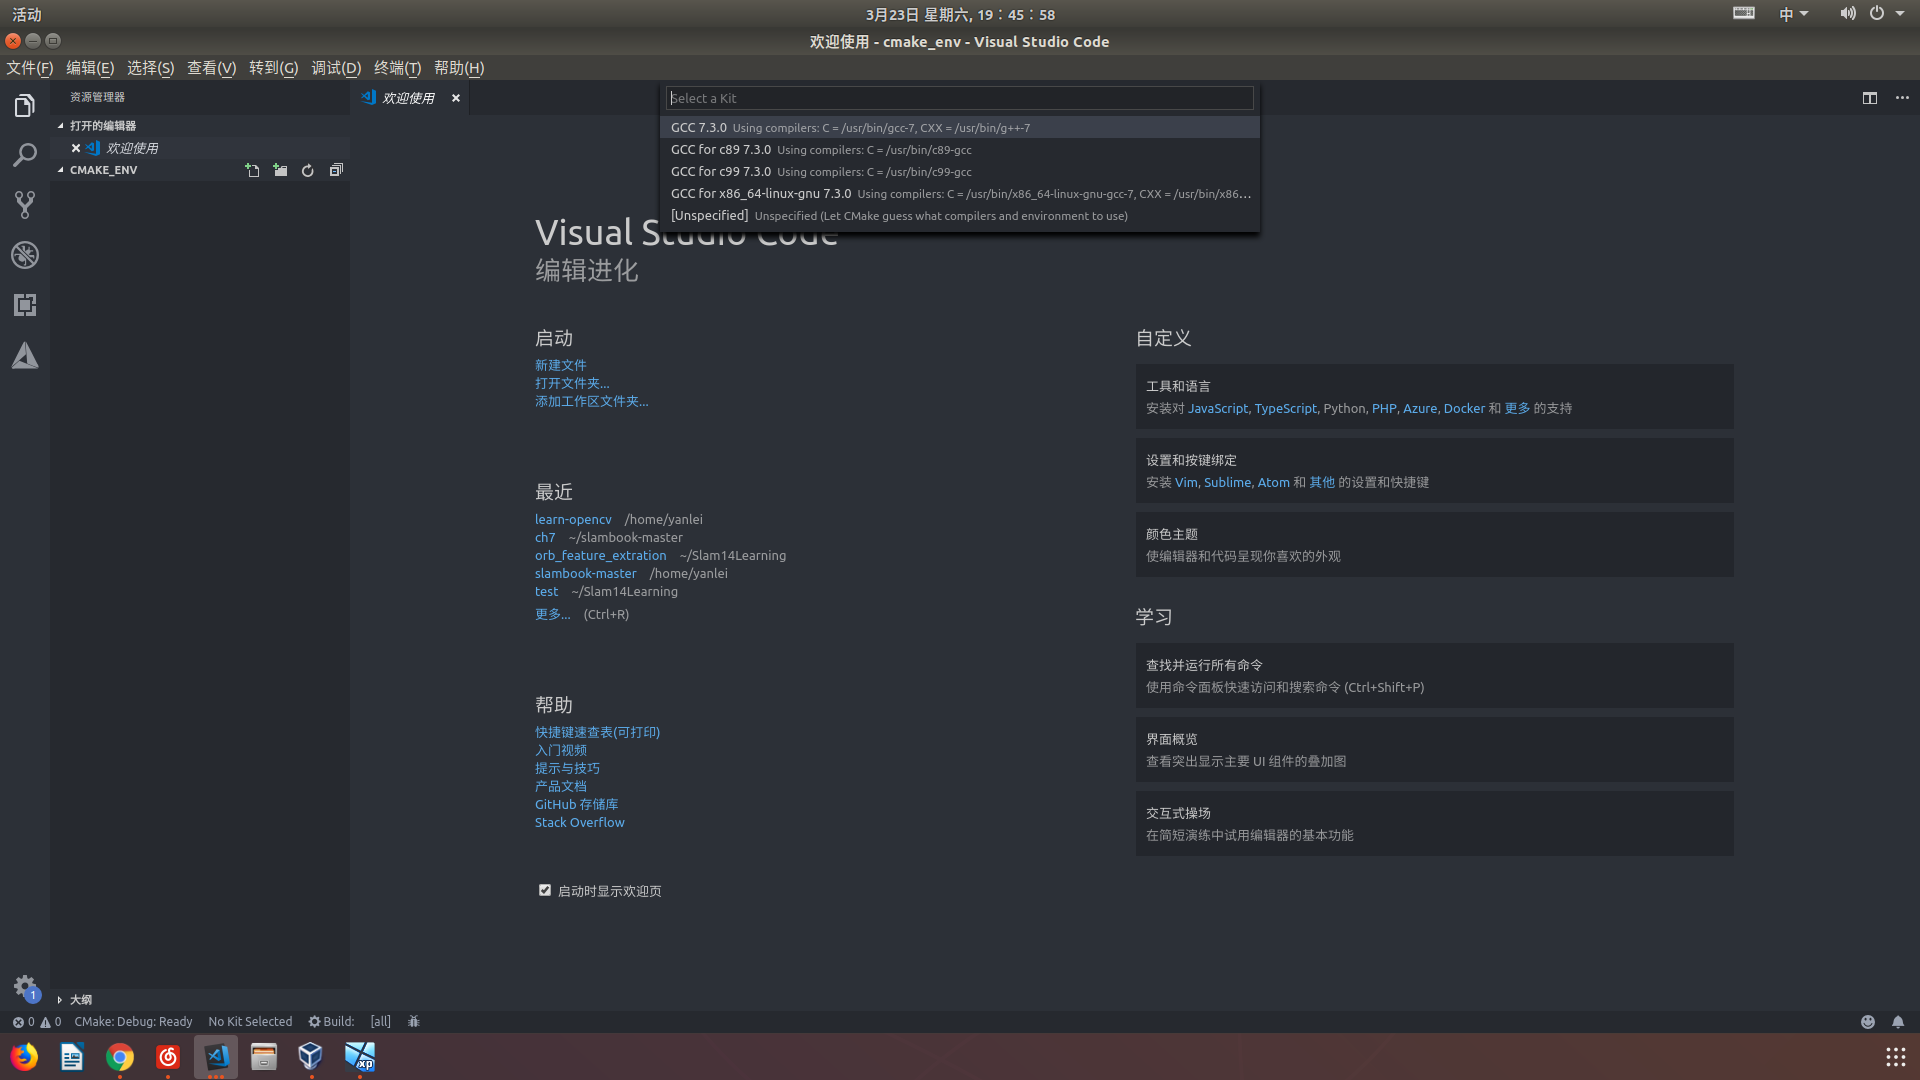Open the 调试(D) menu
1920x1080 pixels.
336,68
